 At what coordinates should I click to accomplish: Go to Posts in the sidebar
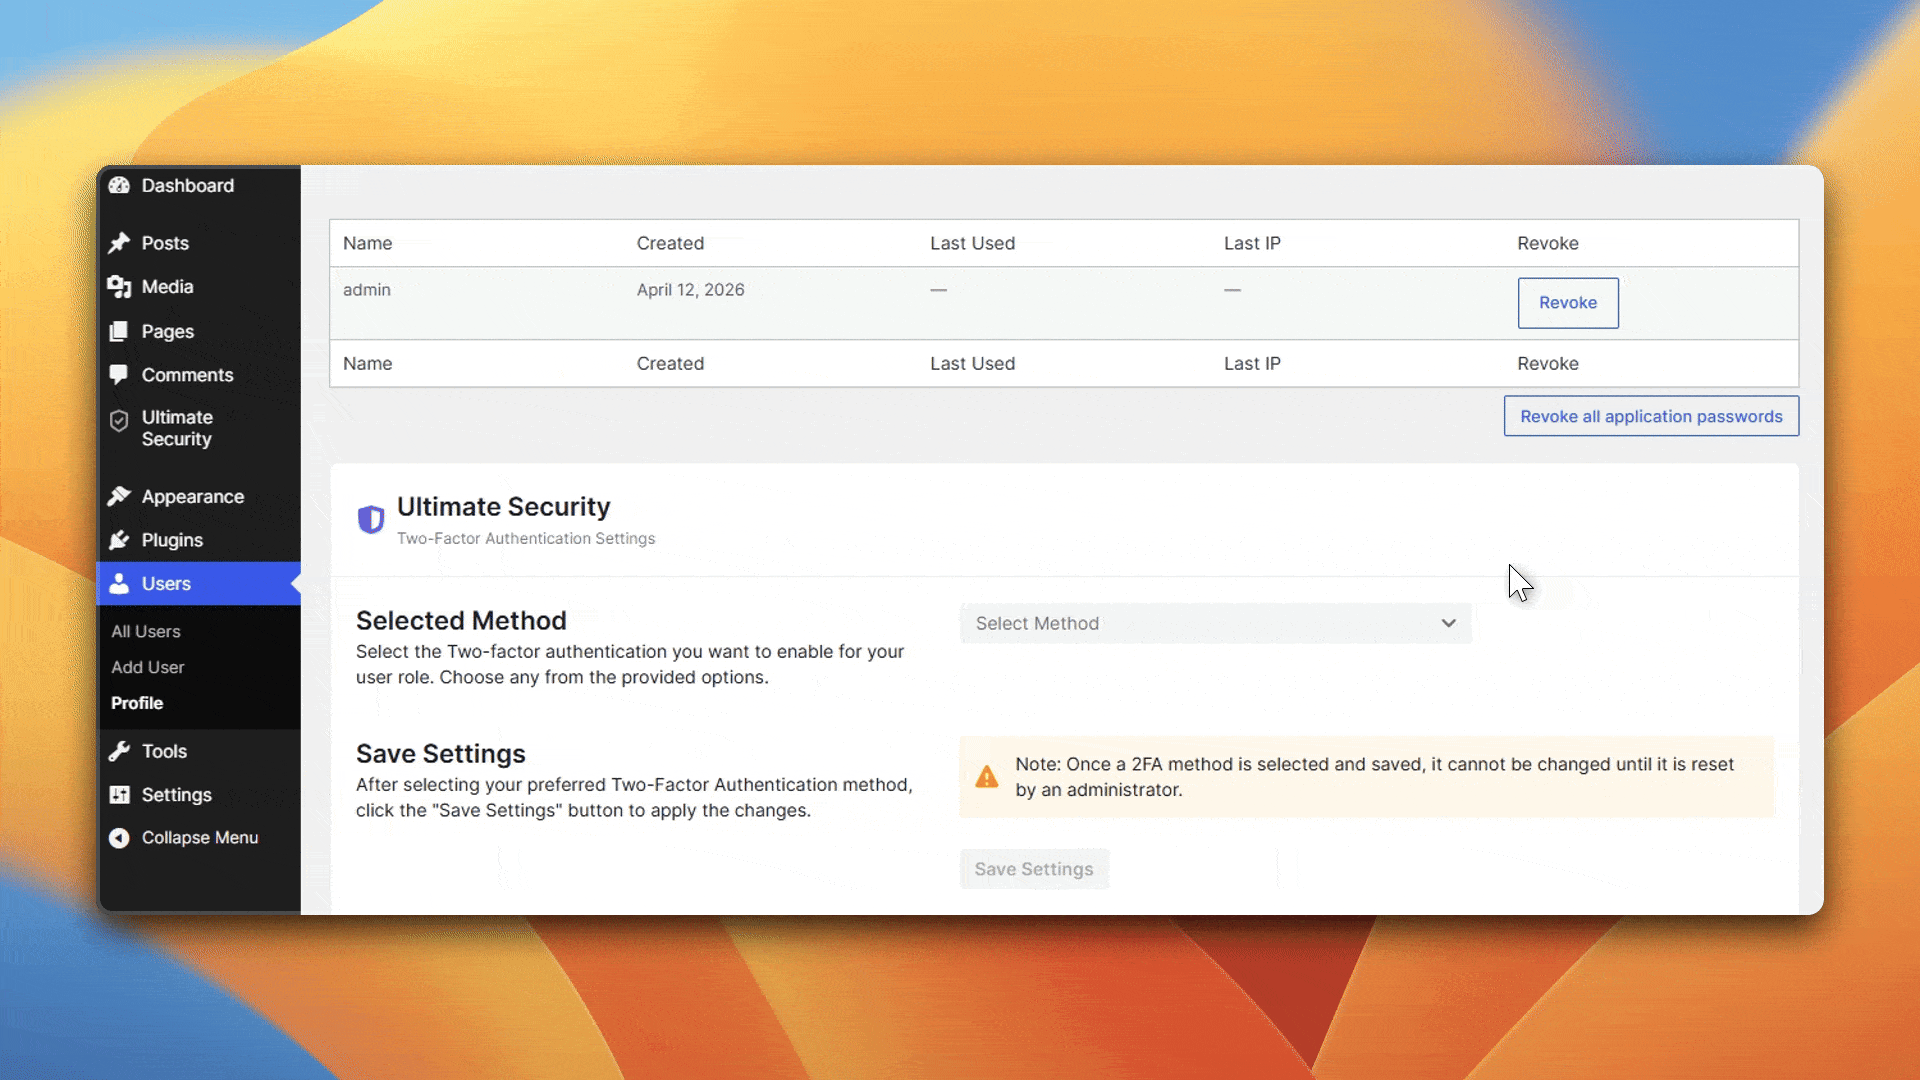point(198,243)
